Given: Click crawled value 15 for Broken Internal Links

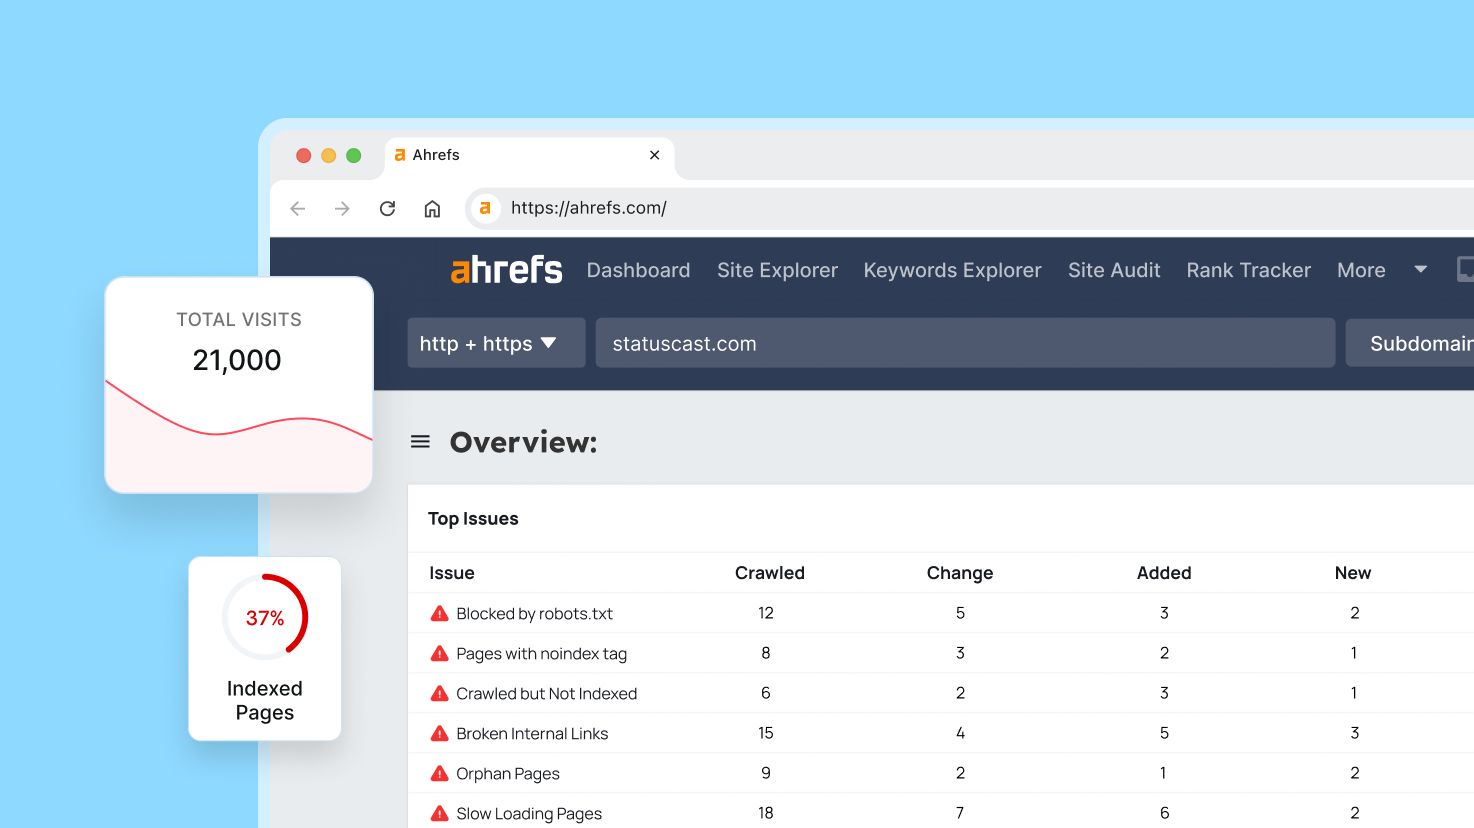Looking at the screenshot, I should coord(766,733).
